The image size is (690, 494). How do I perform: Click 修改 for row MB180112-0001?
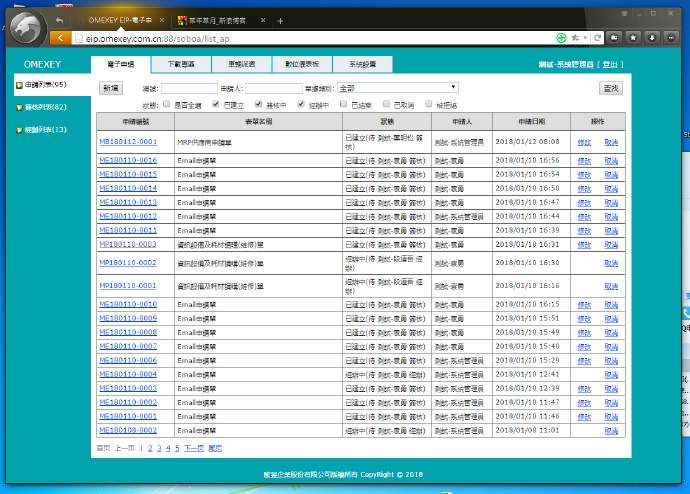tap(584, 142)
